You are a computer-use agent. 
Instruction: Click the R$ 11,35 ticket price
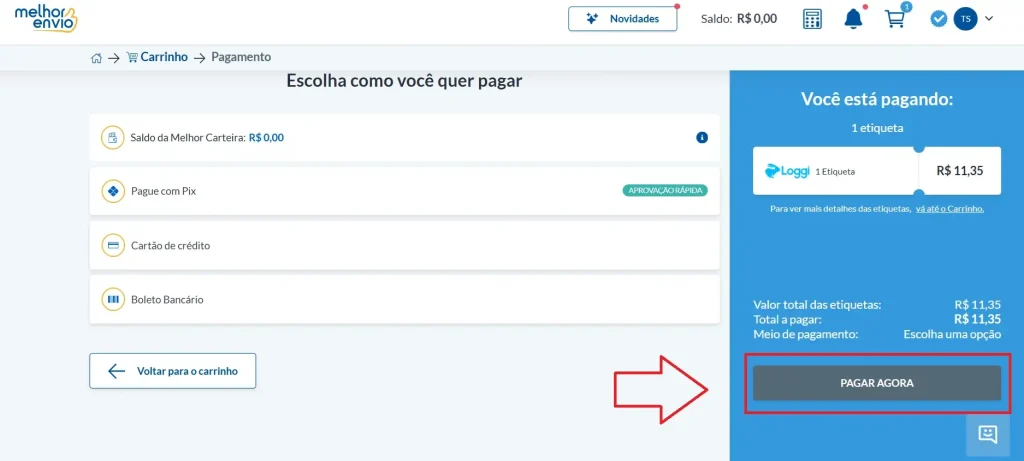point(959,171)
